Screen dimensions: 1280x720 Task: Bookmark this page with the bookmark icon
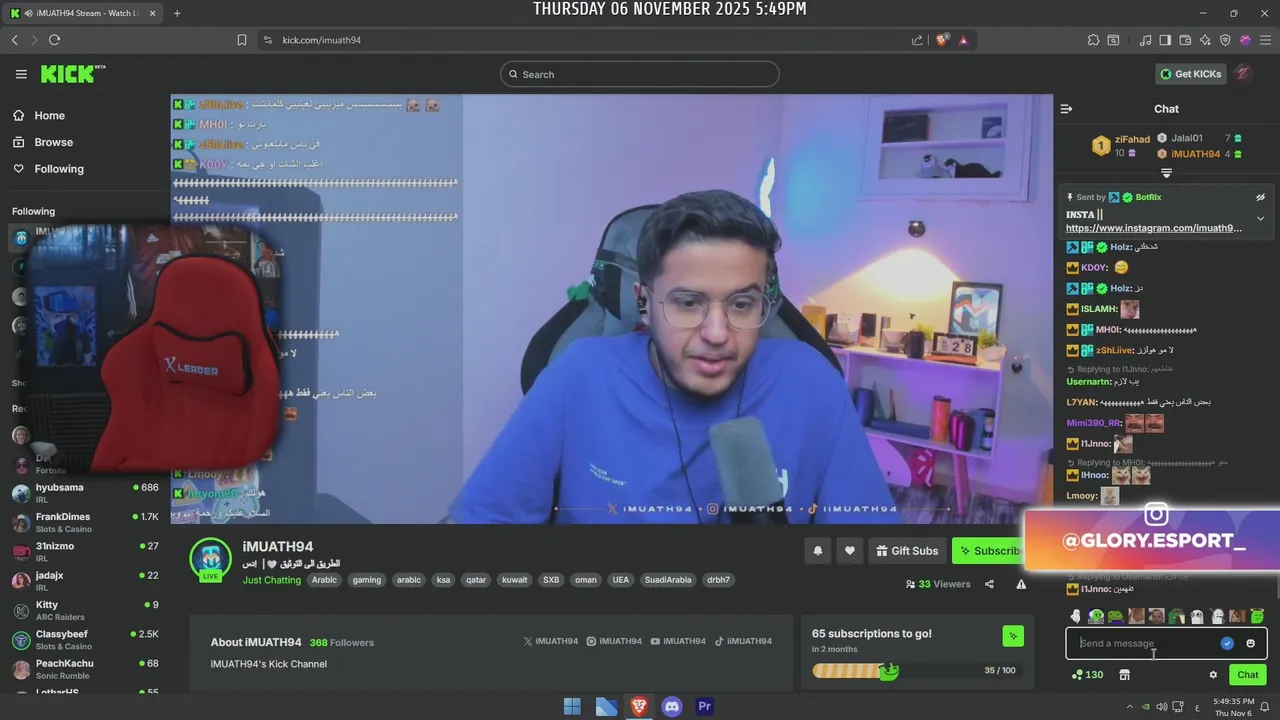click(x=242, y=40)
